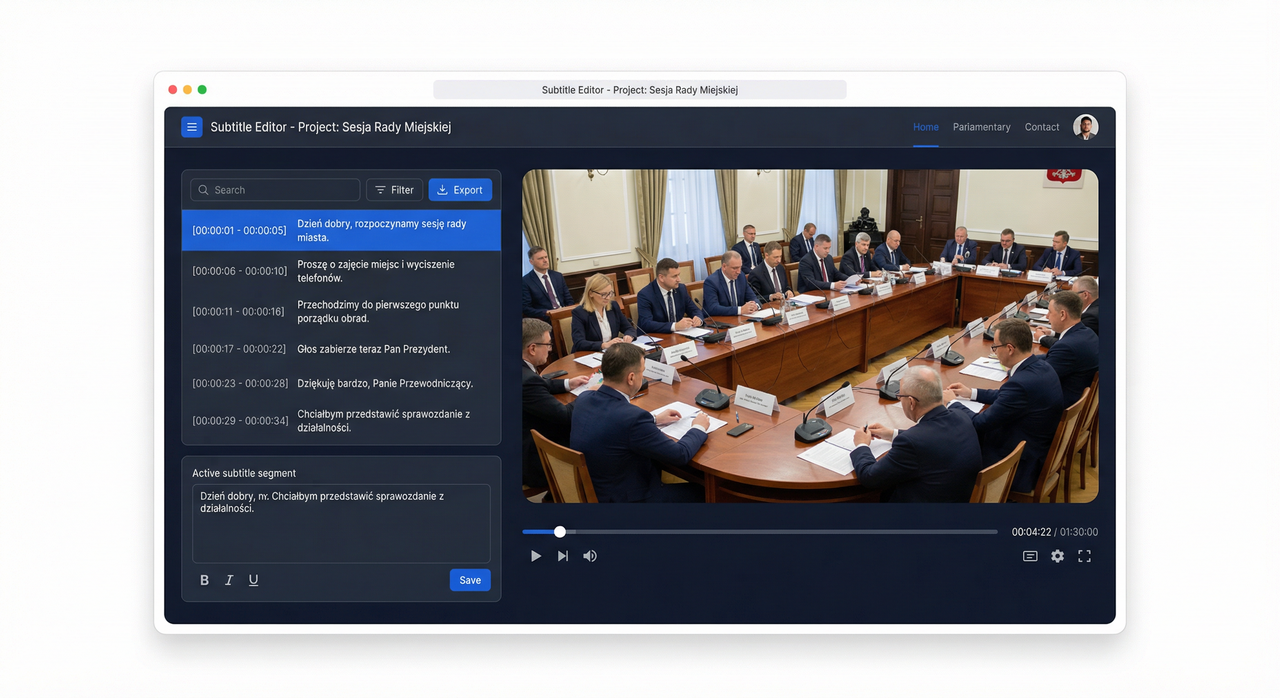Click the Export button

pyautogui.click(x=460, y=190)
